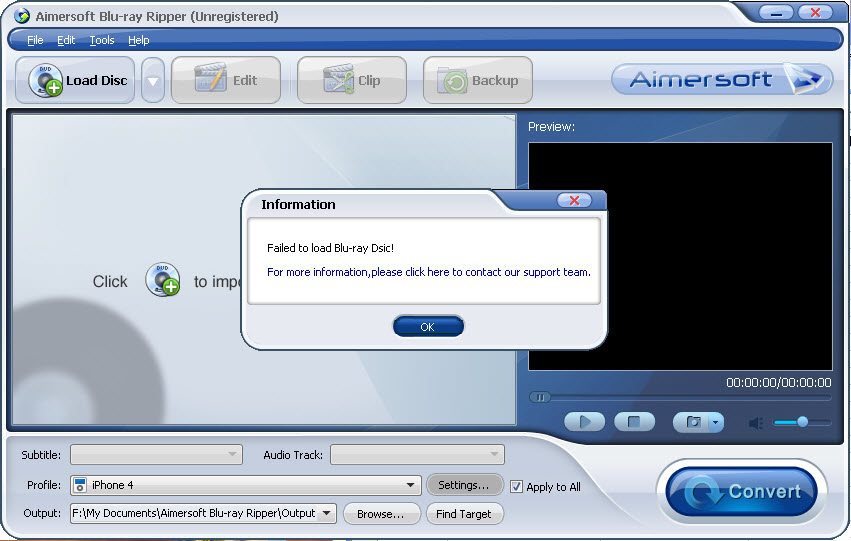Click the Load Disc toolbar button
This screenshot has width=851, height=541.
click(75, 80)
